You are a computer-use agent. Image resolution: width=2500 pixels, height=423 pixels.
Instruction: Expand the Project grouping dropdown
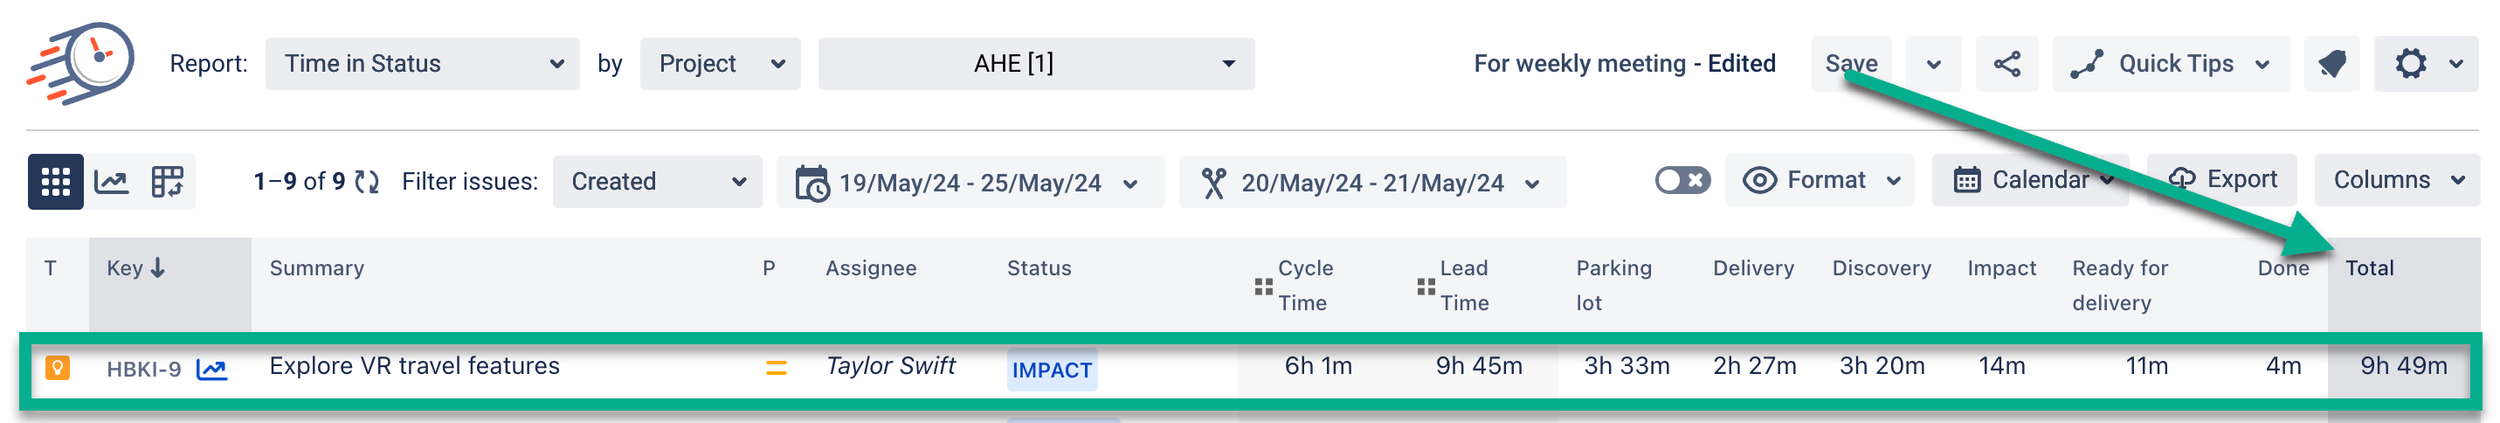[x=720, y=64]
